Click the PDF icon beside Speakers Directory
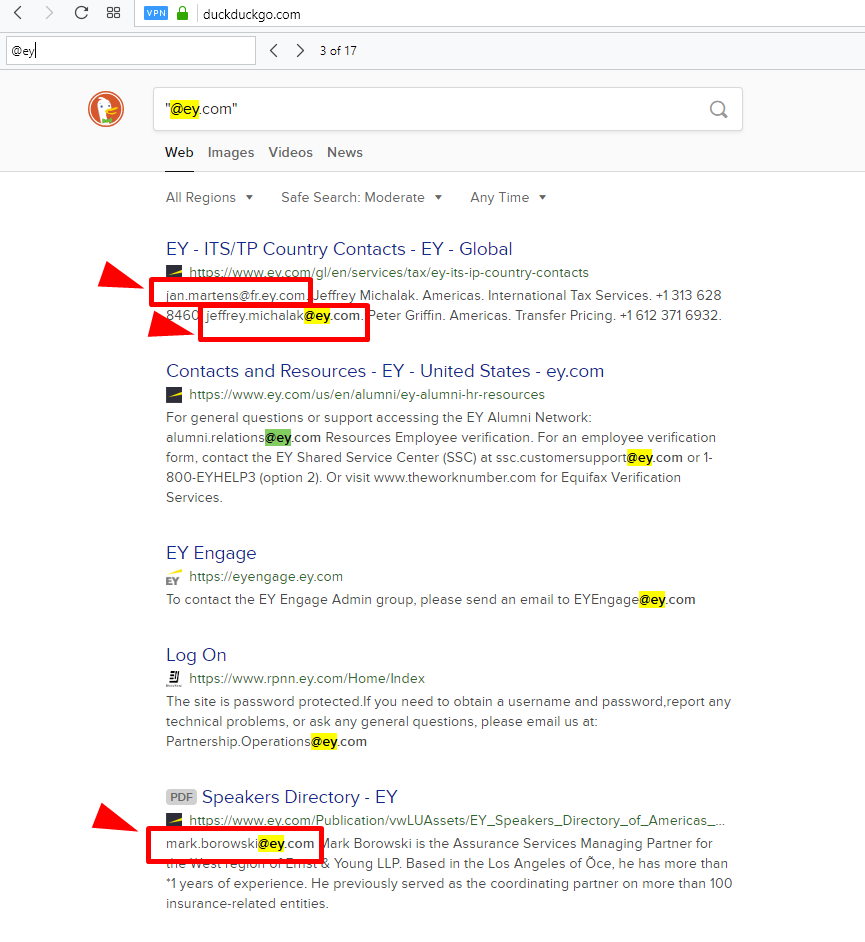Viewport: 865px width, 942px height. pos(181,797)
